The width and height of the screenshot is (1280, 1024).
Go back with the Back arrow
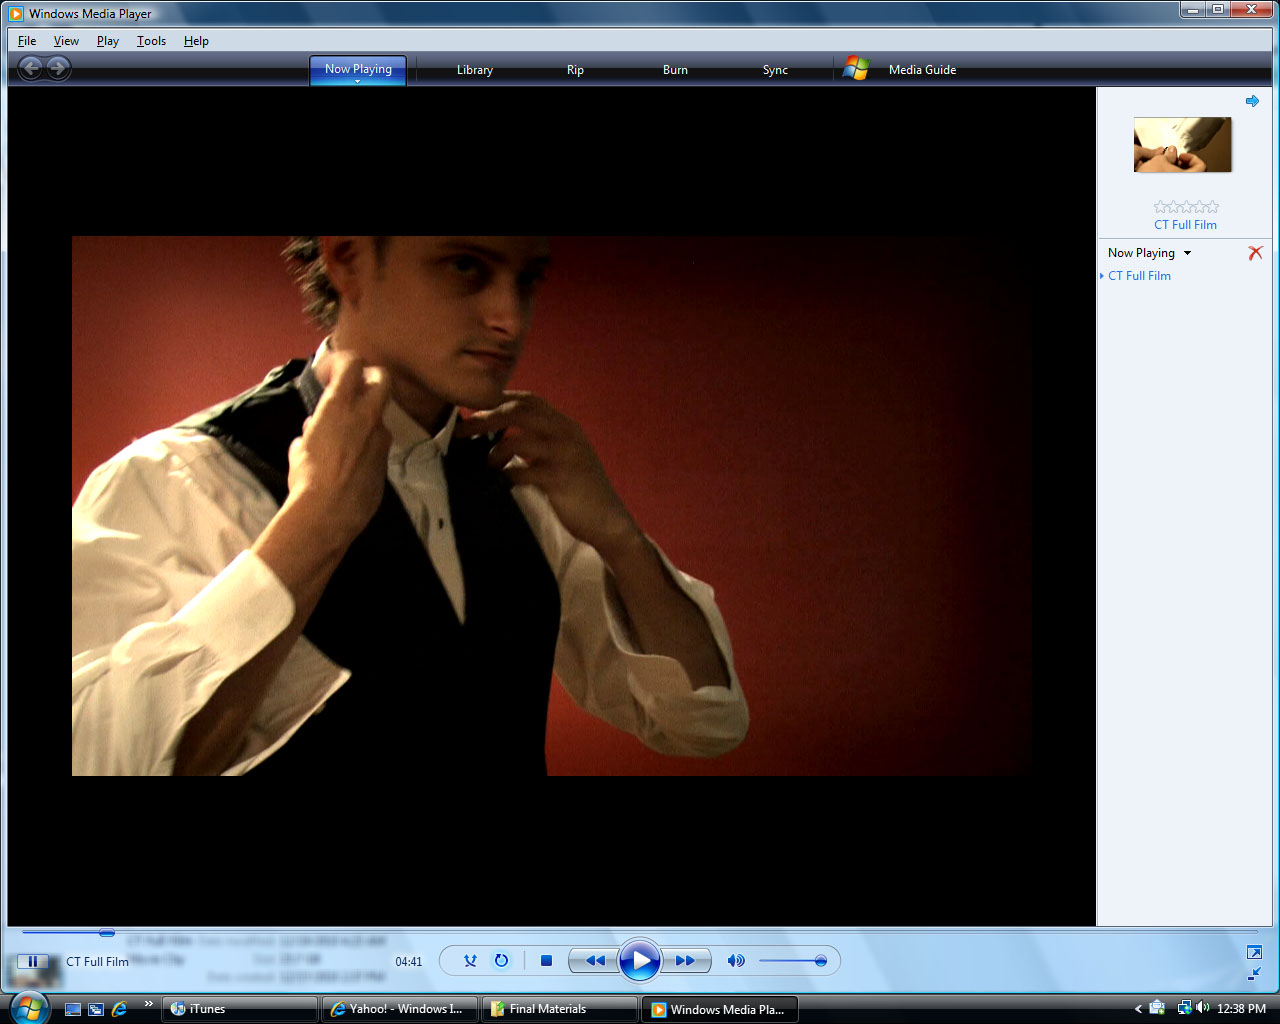[x=31, y=68]
